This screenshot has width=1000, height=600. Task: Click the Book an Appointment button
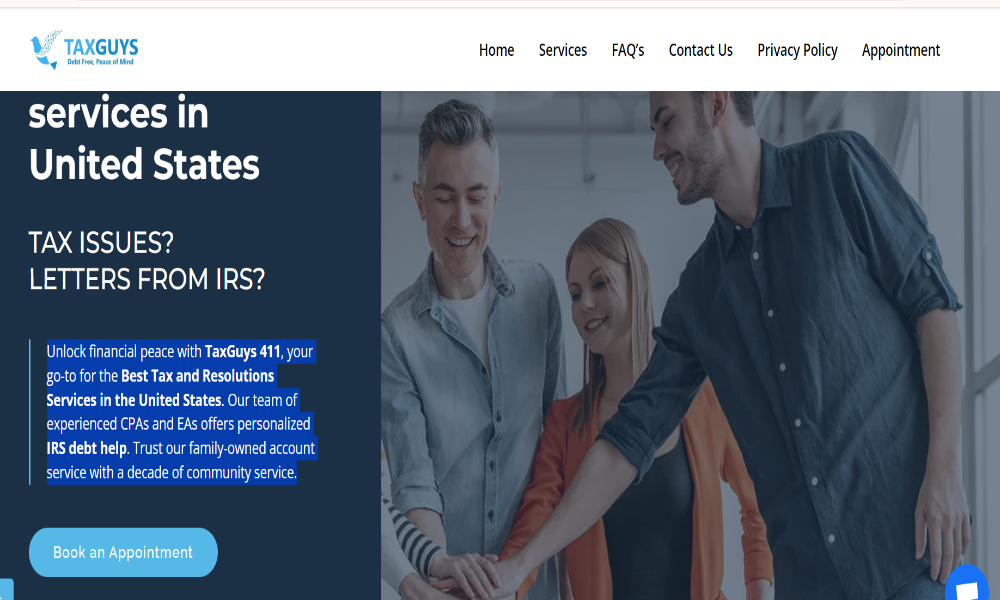click(123, 552)
